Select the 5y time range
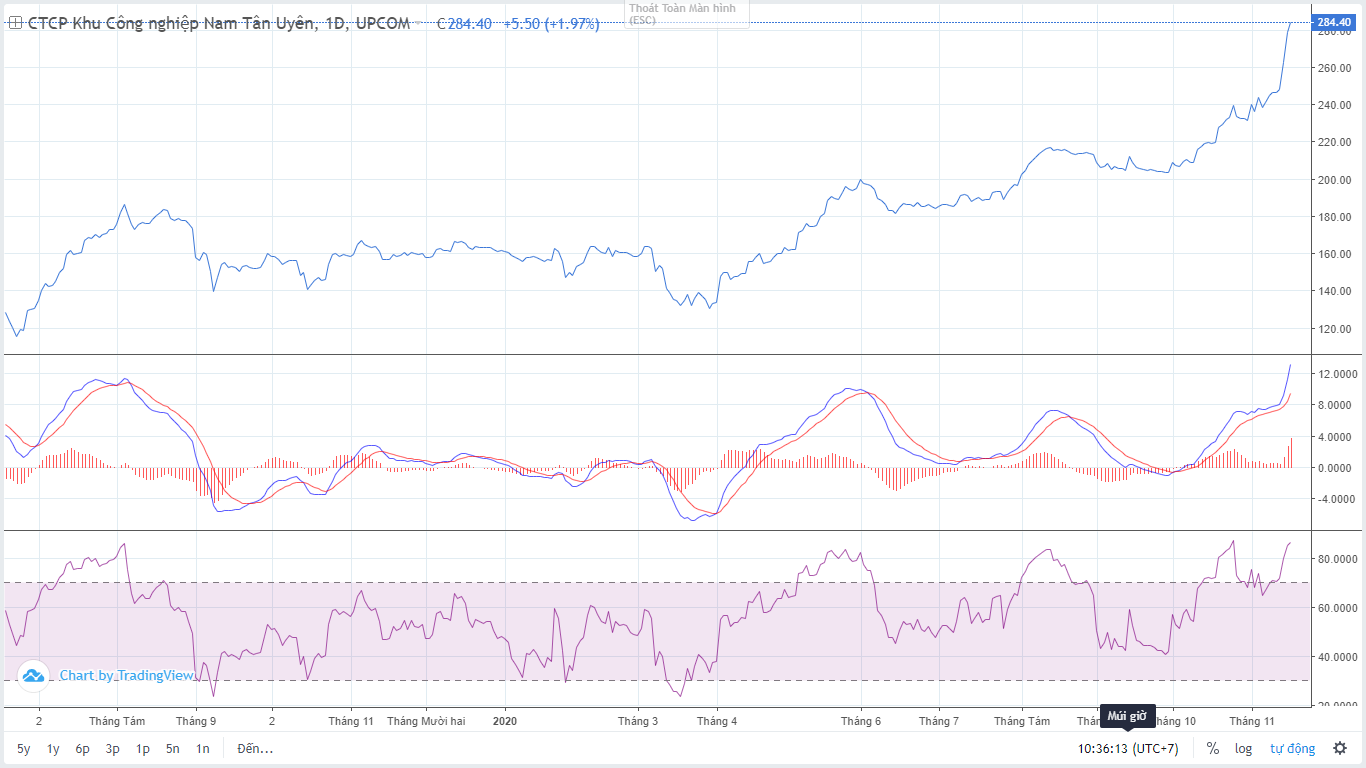 24,748
